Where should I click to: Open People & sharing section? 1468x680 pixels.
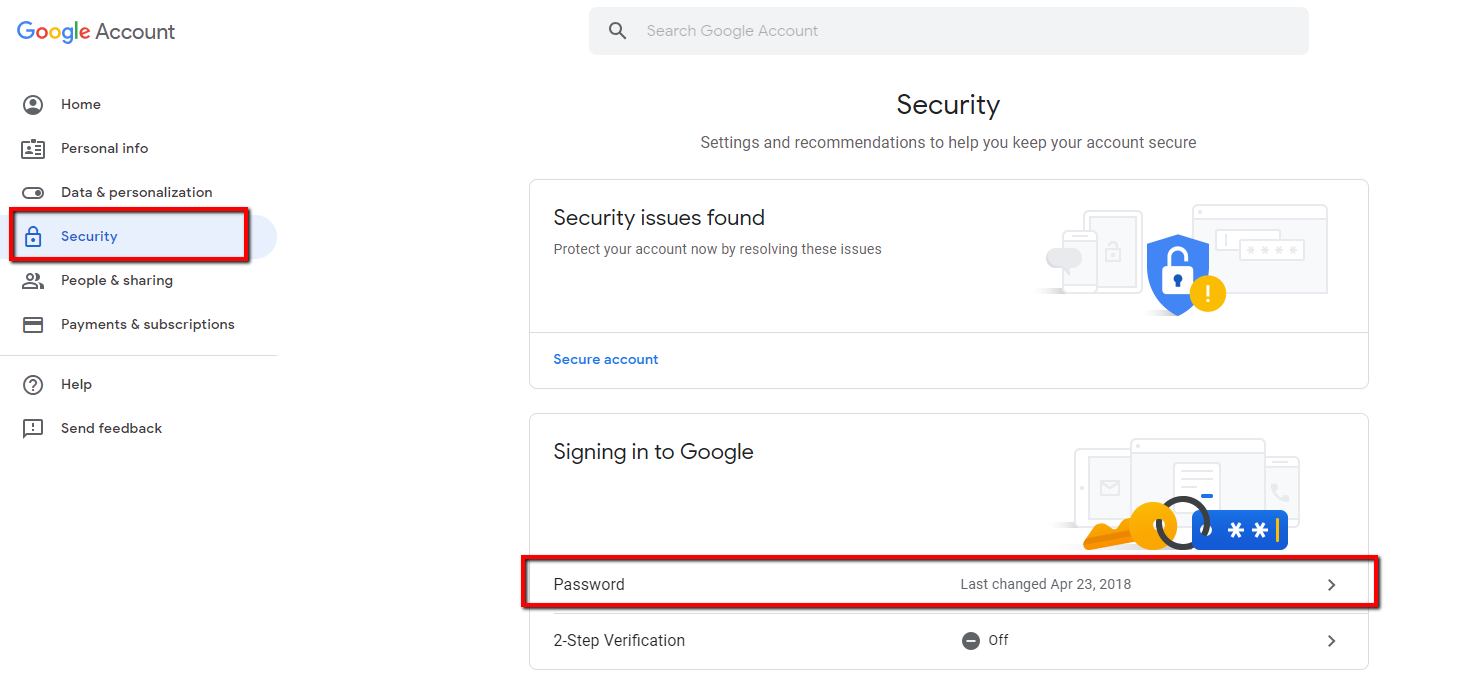pyautogui.click(x=116, y=281)
